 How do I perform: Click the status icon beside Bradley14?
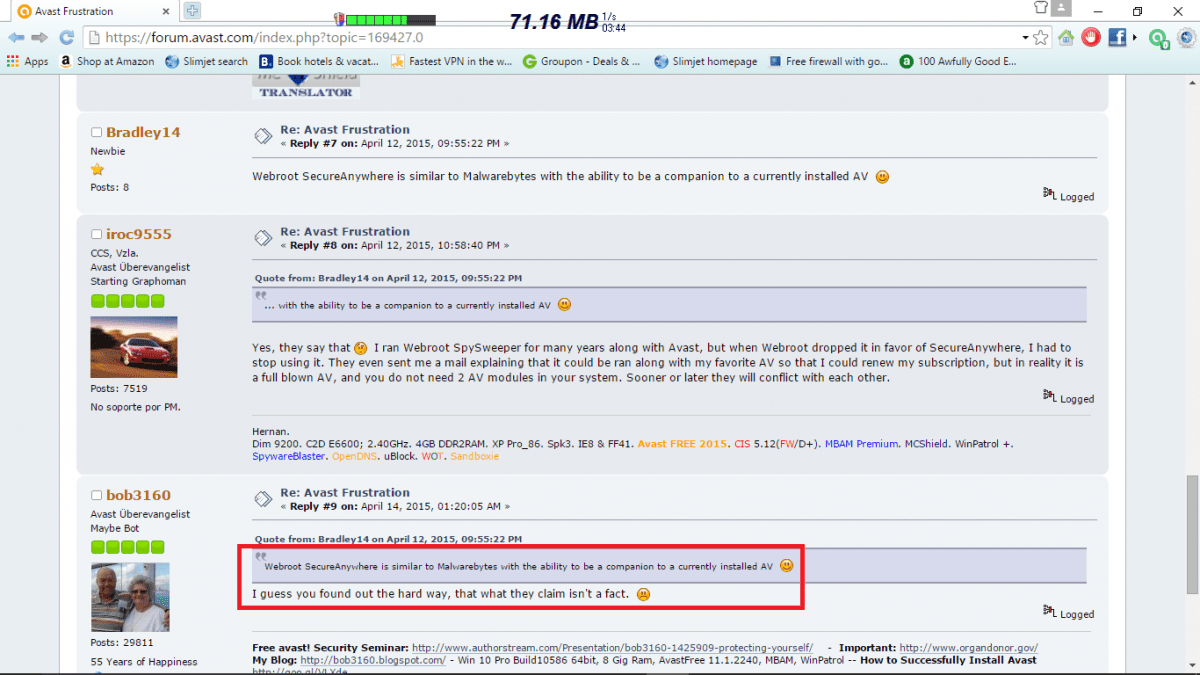coord(96,132)
